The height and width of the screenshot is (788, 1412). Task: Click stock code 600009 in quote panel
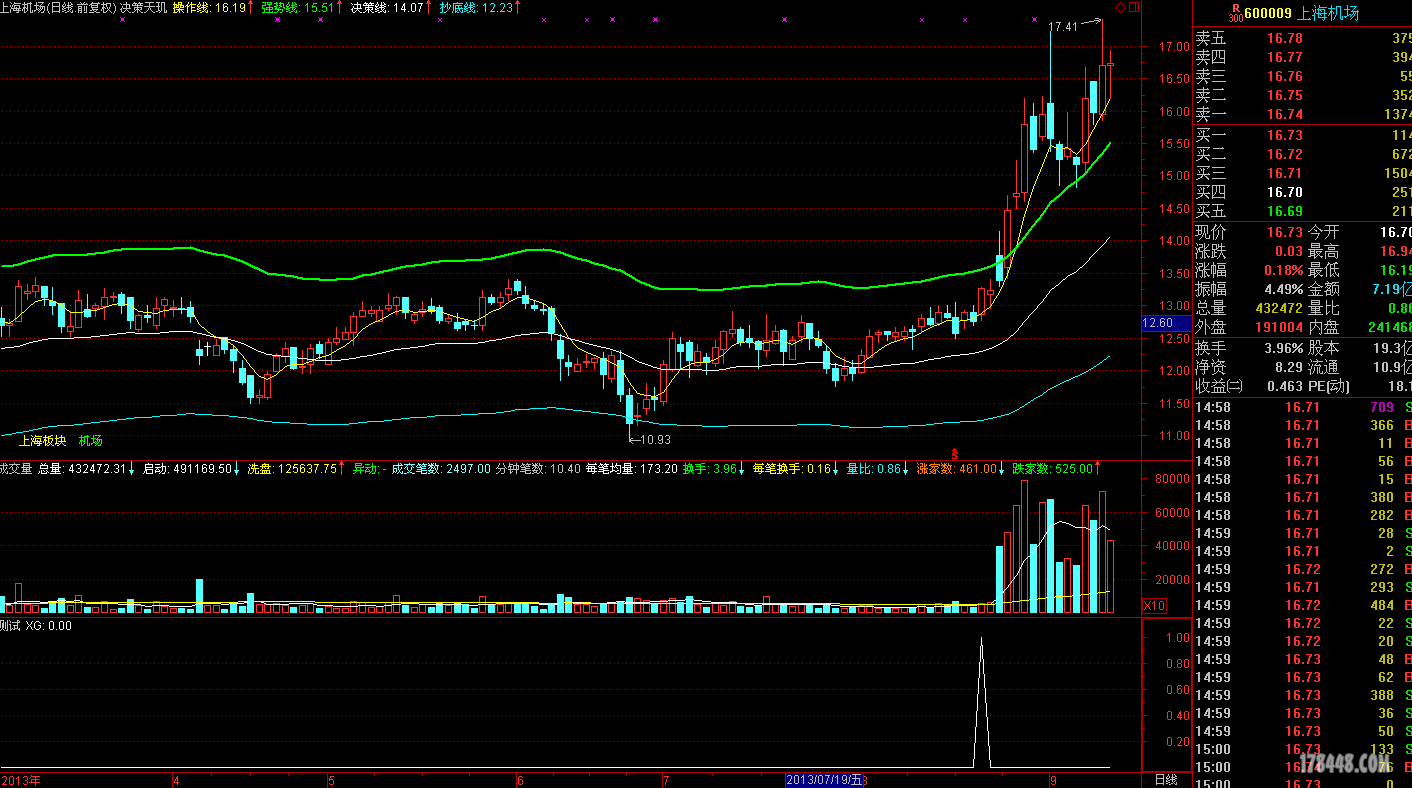[1267, 13]
